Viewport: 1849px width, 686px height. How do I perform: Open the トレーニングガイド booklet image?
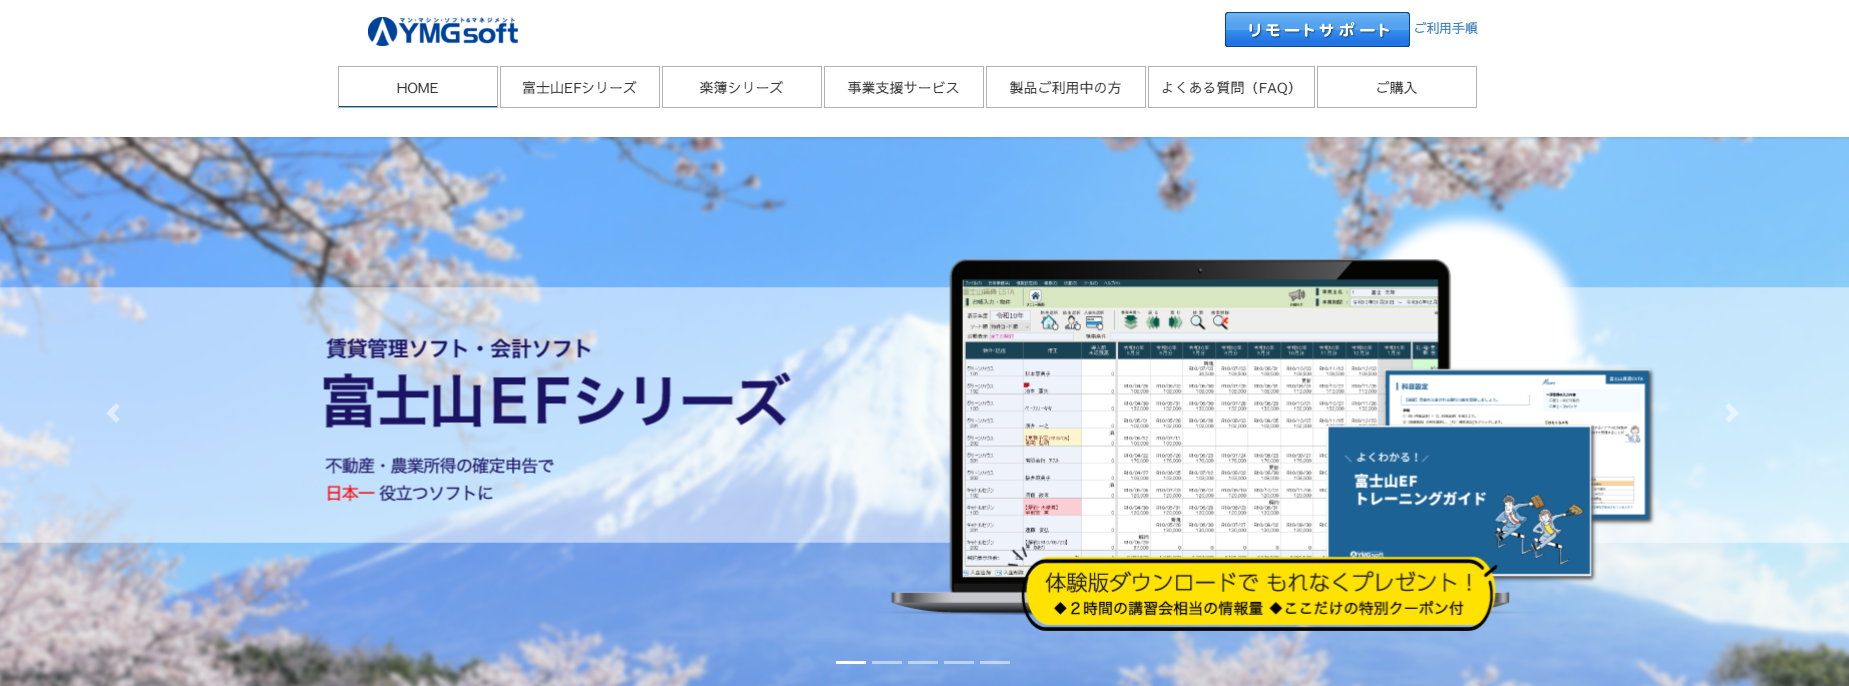coord(1459,501)
